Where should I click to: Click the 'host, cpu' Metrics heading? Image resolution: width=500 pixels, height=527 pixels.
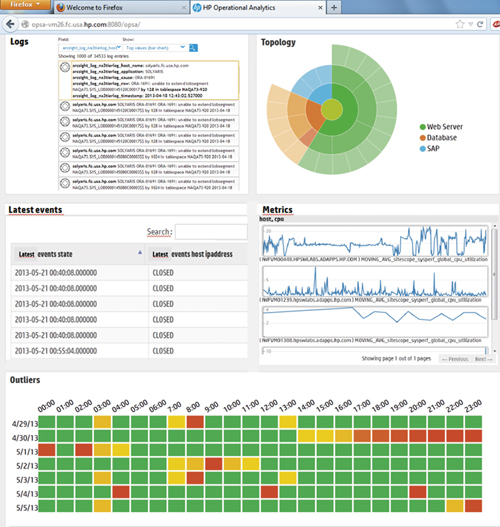[x=272, y=219]
